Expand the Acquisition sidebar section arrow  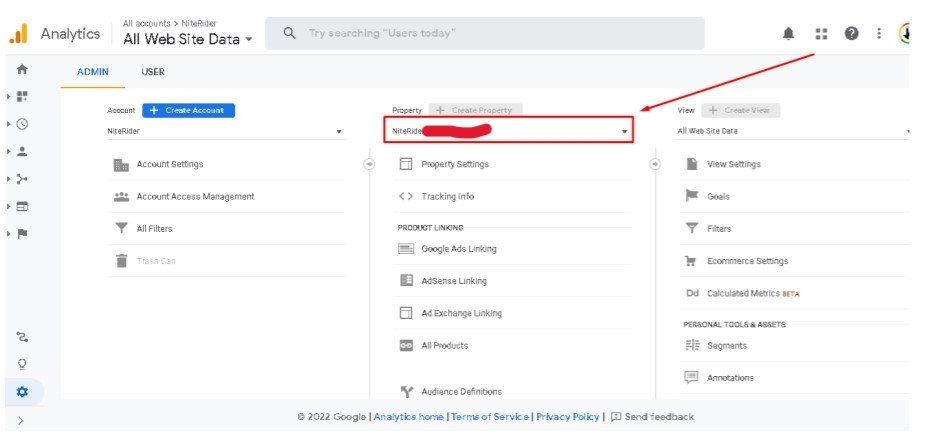[x=9, y=178]
